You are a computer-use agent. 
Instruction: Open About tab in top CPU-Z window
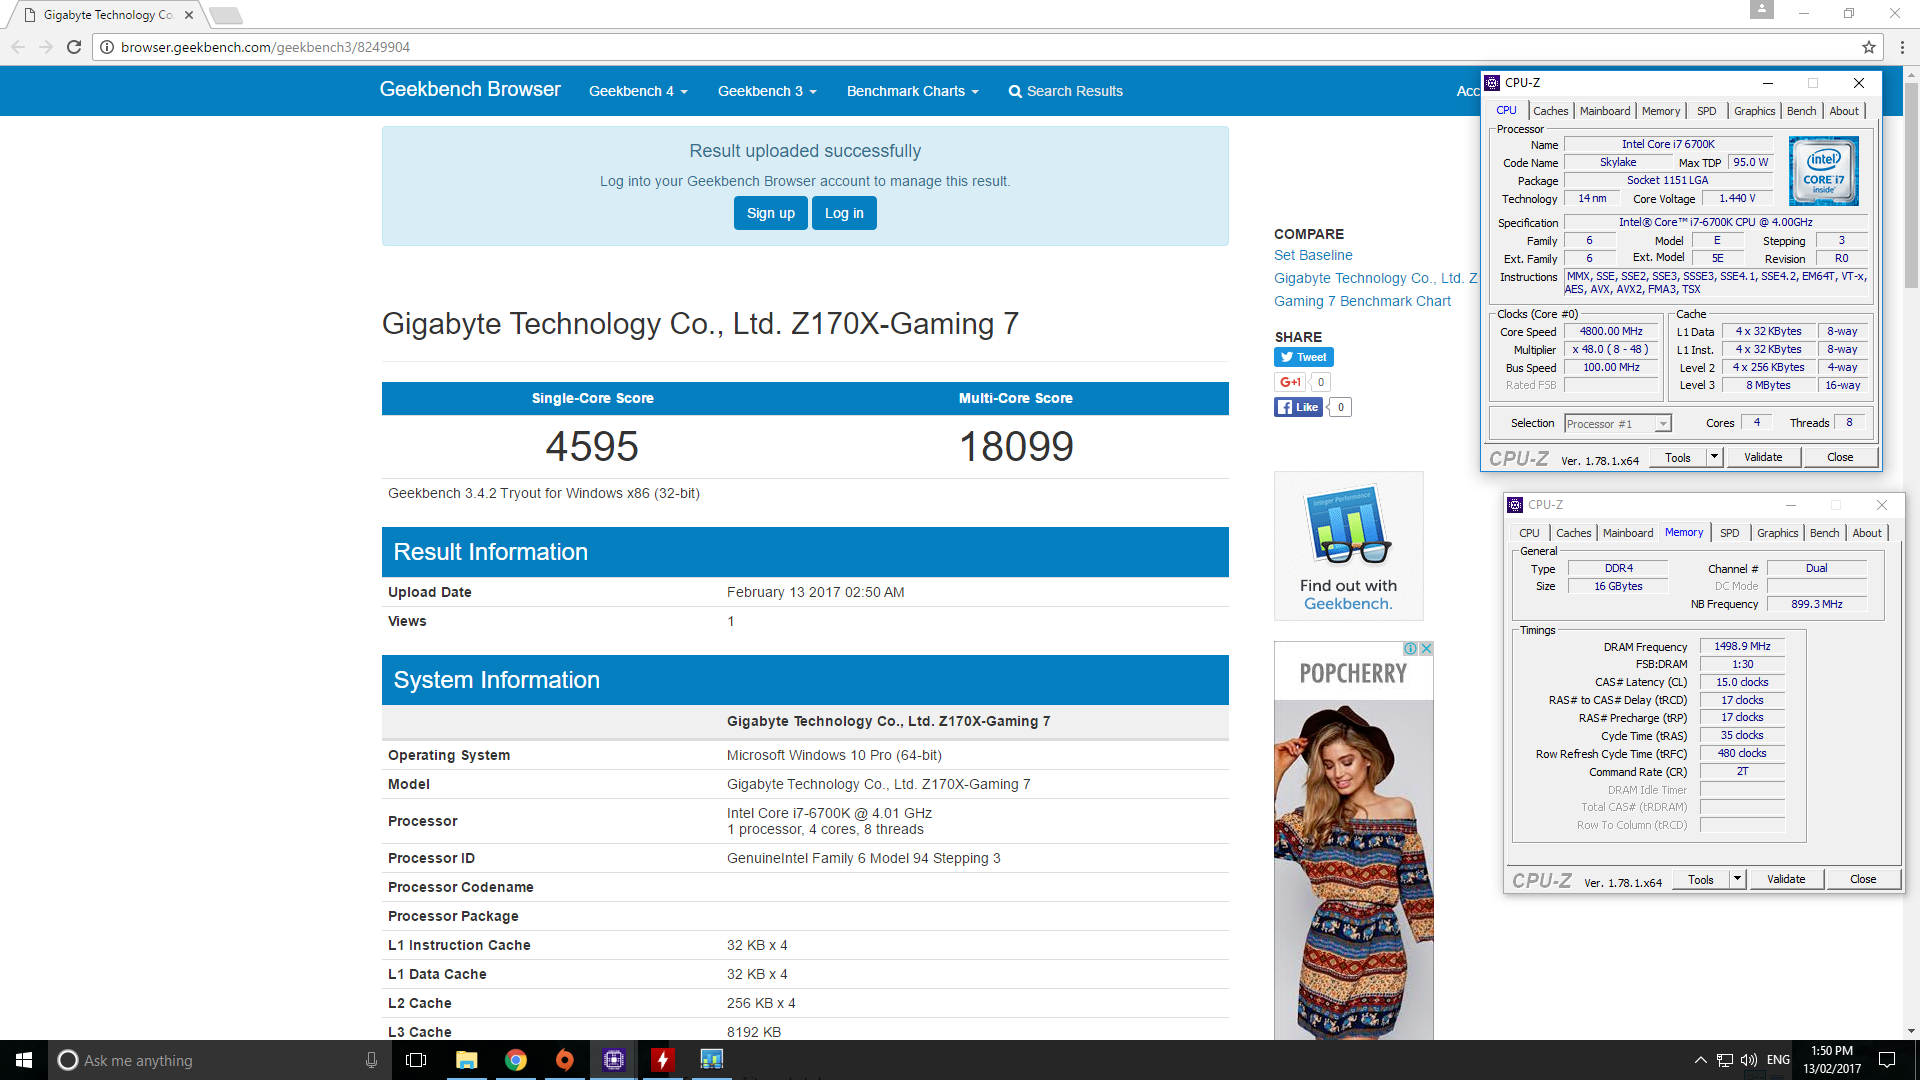(x=1844, y=111)
